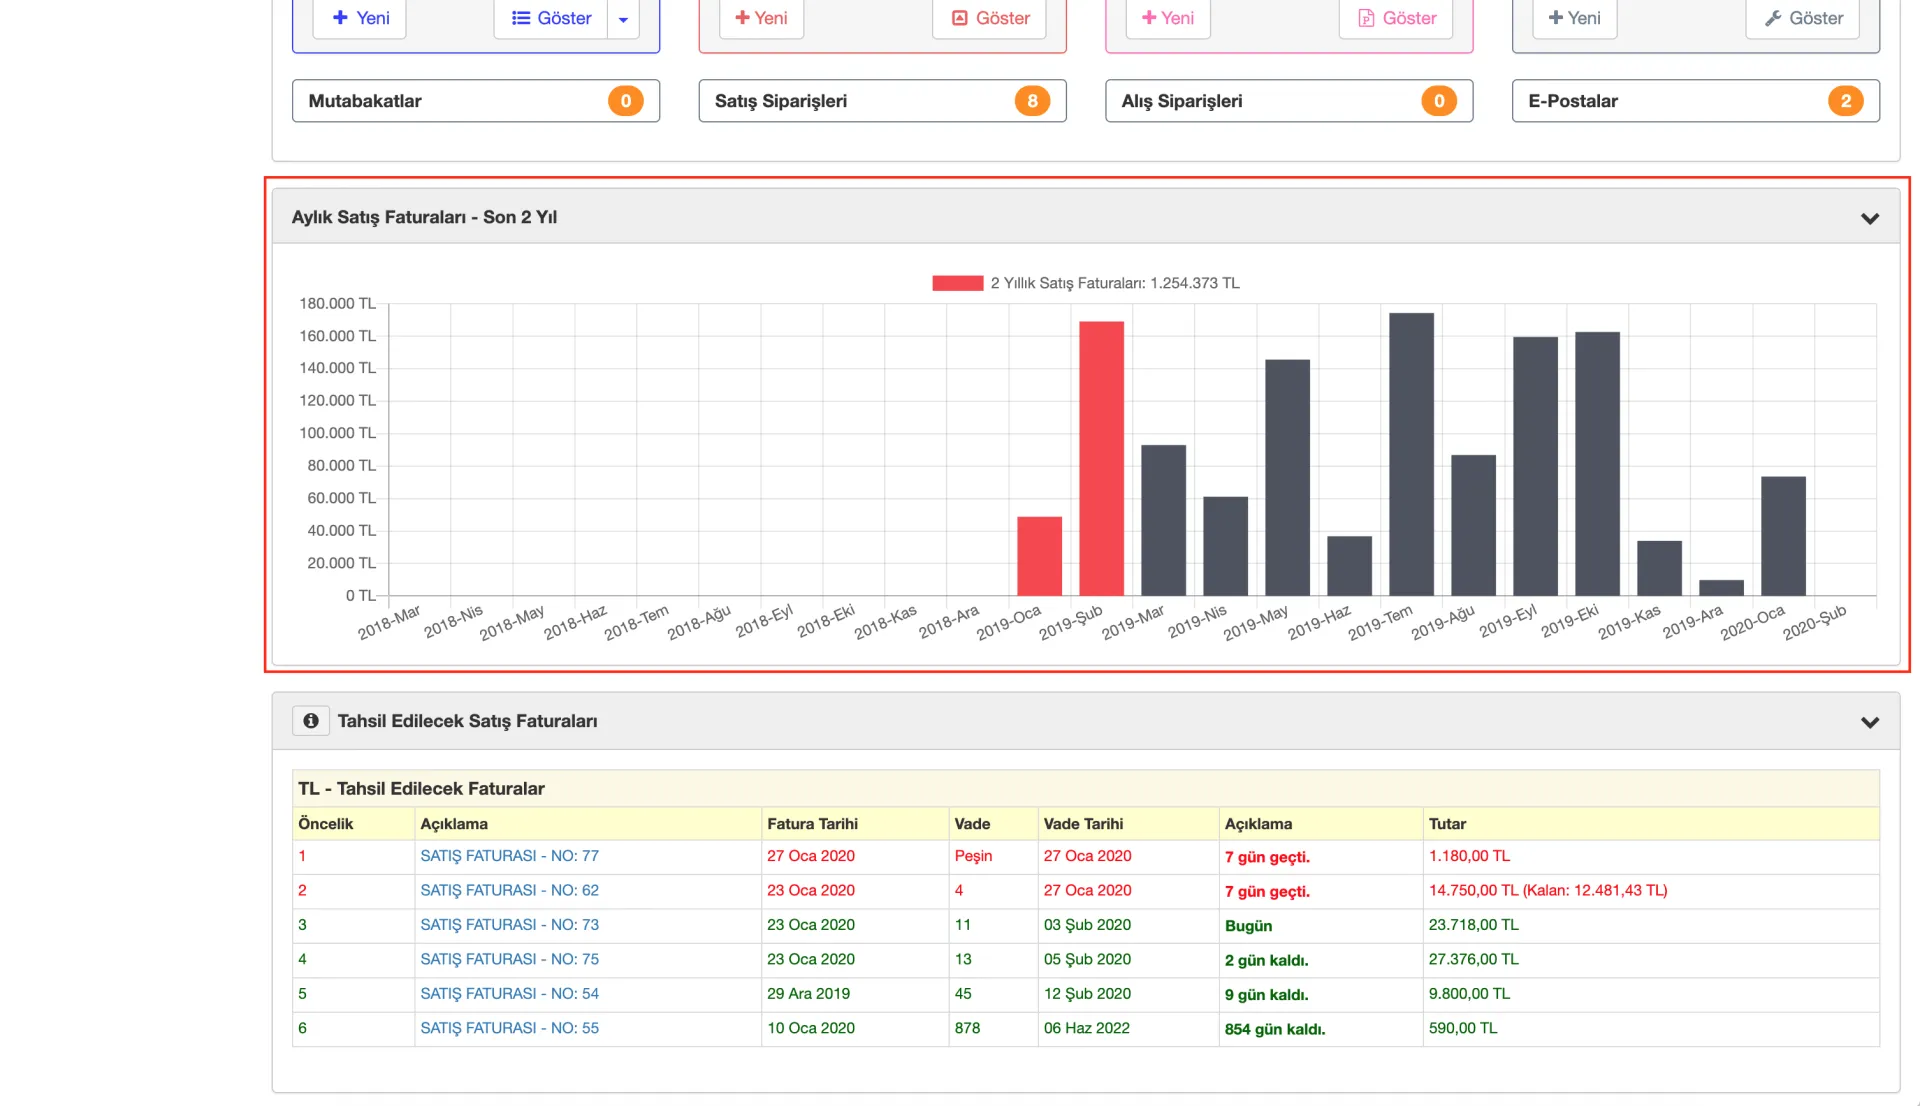Click the blue Yeni button

(x=360, y=18)
